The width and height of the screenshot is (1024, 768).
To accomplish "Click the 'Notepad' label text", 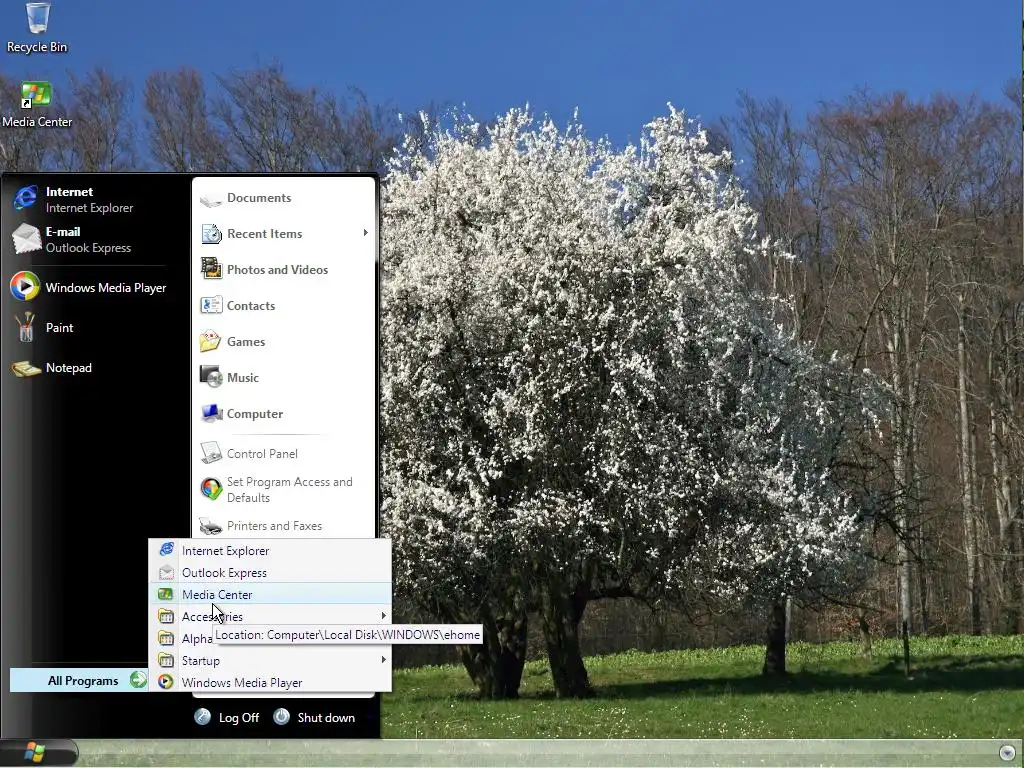I will (69, 368).
